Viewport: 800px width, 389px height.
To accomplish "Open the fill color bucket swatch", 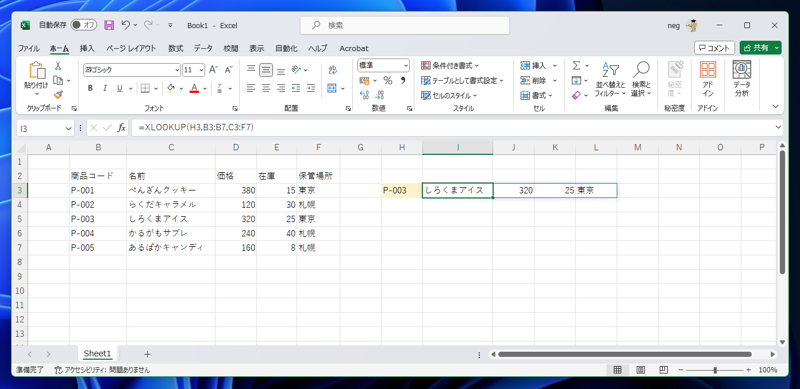I will point(171,88).
